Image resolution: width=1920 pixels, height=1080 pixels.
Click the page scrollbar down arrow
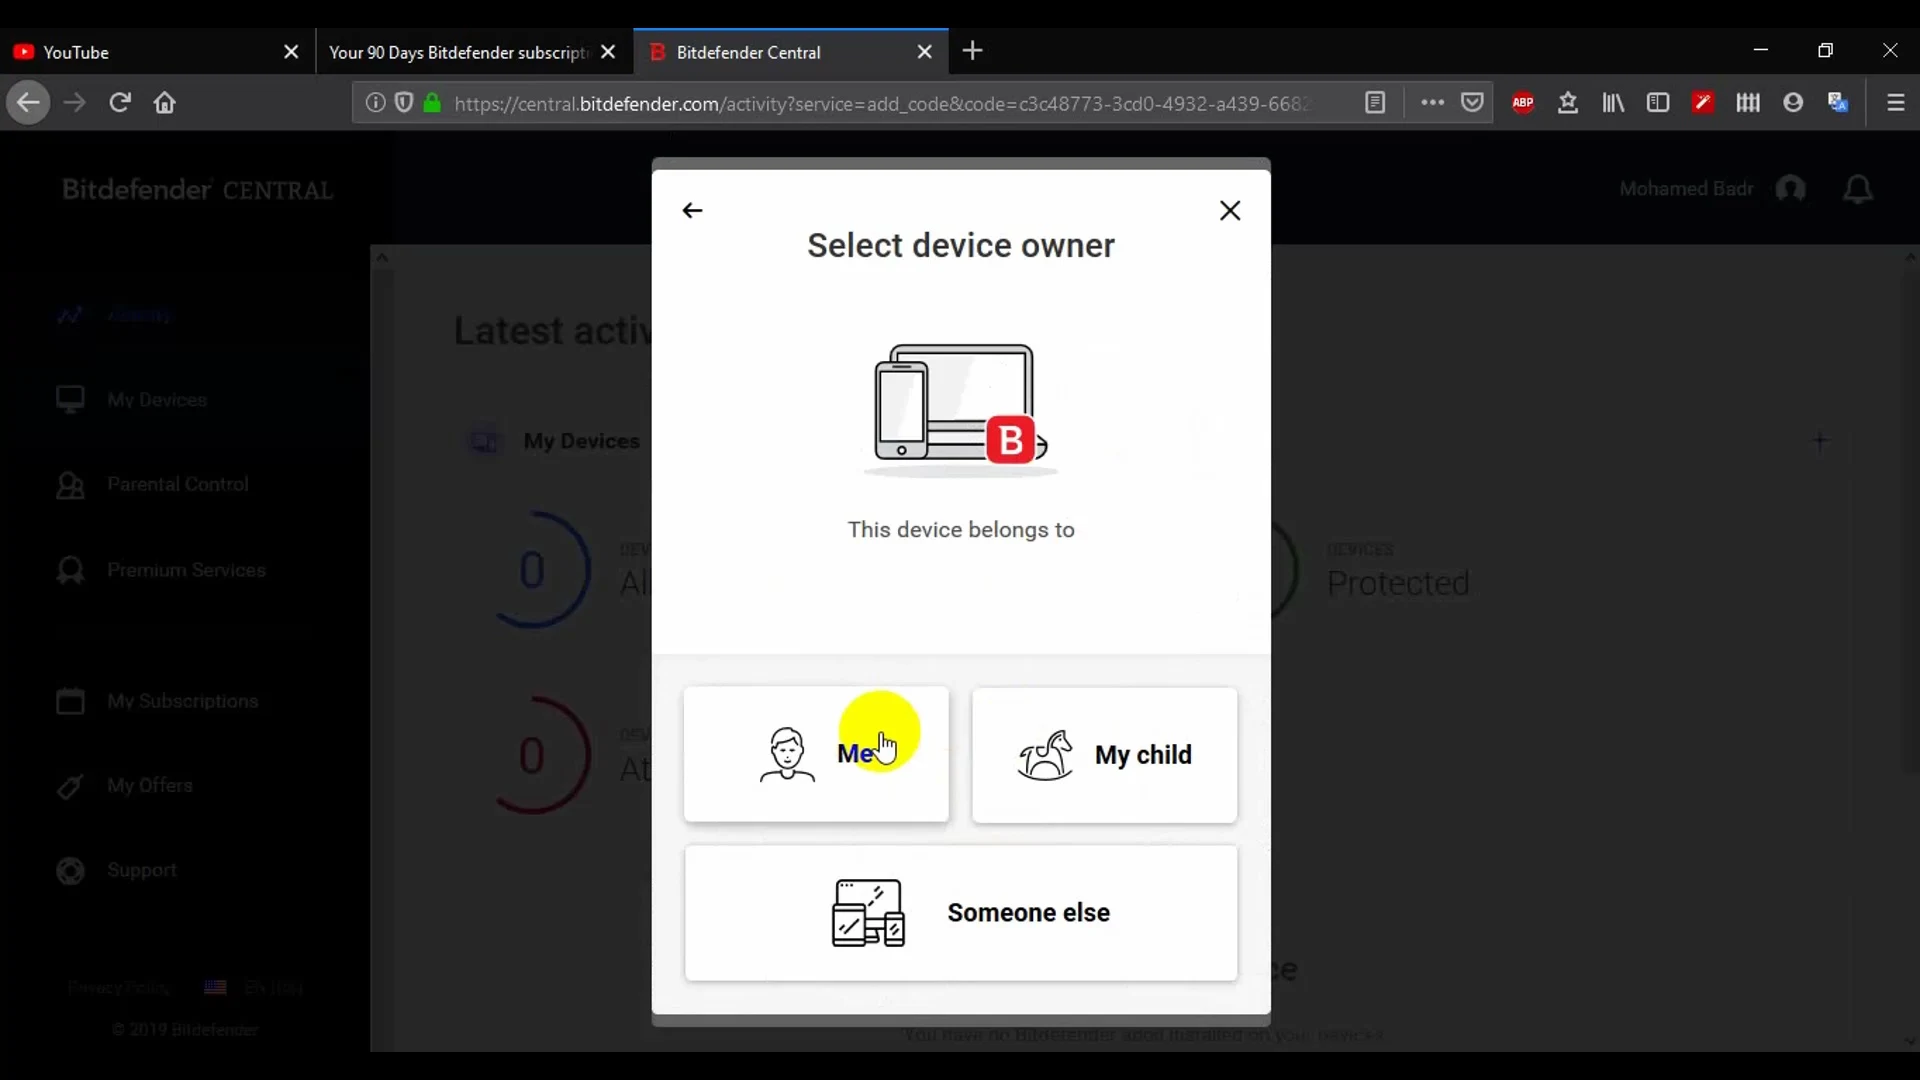[x=1909, y=1042]
